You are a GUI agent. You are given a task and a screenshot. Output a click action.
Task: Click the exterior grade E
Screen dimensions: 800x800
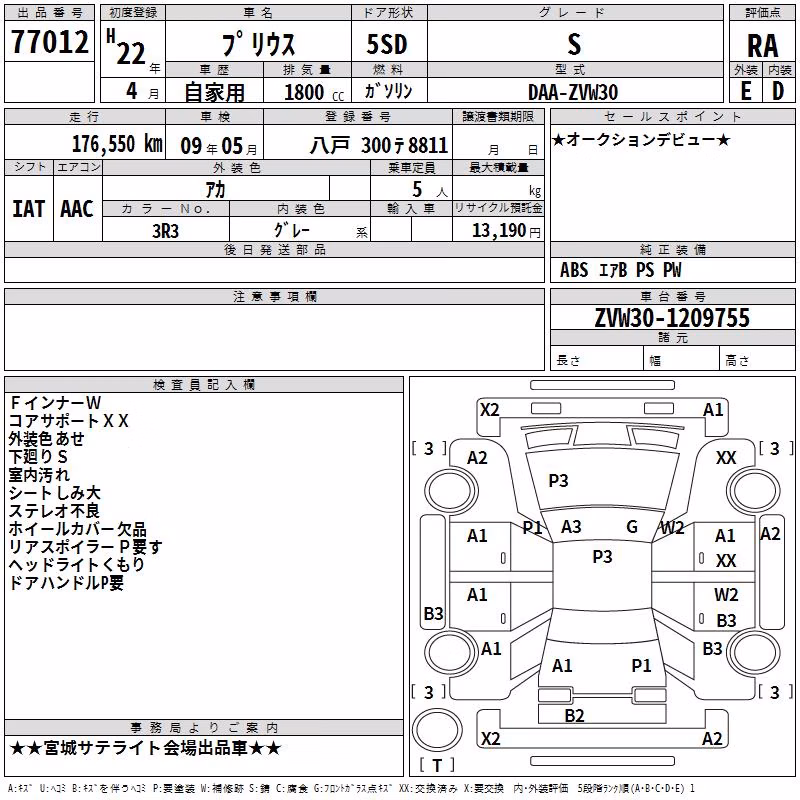tap(746, 91)
